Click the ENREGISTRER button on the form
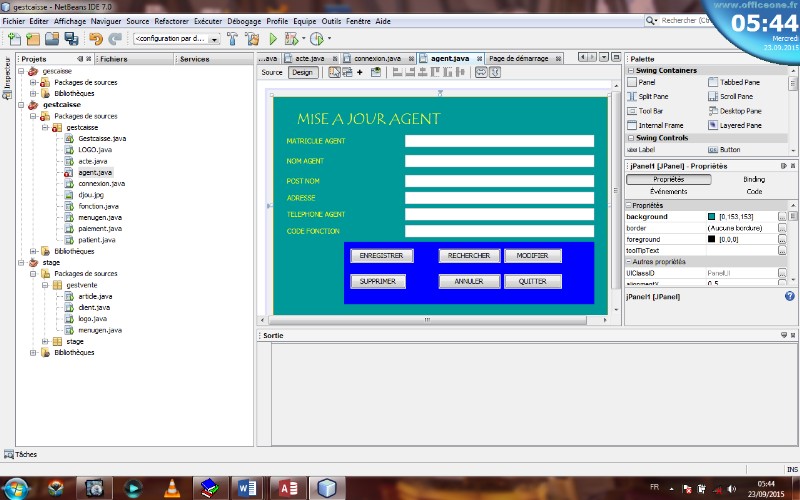 point(381,256)
